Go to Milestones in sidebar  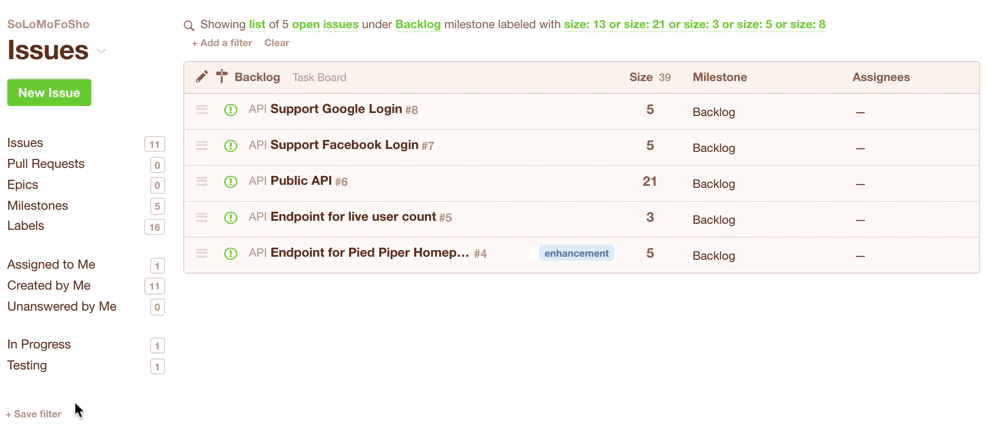(x=38, y=206)
